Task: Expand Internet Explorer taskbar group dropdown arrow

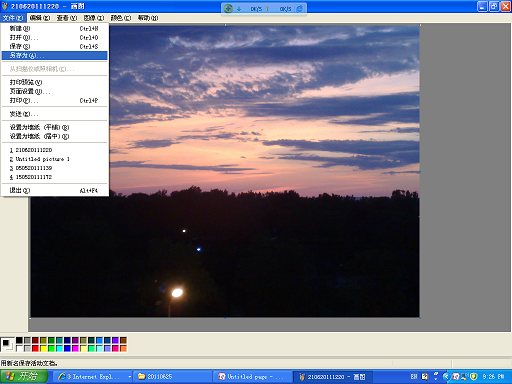Action: [129, 377]
